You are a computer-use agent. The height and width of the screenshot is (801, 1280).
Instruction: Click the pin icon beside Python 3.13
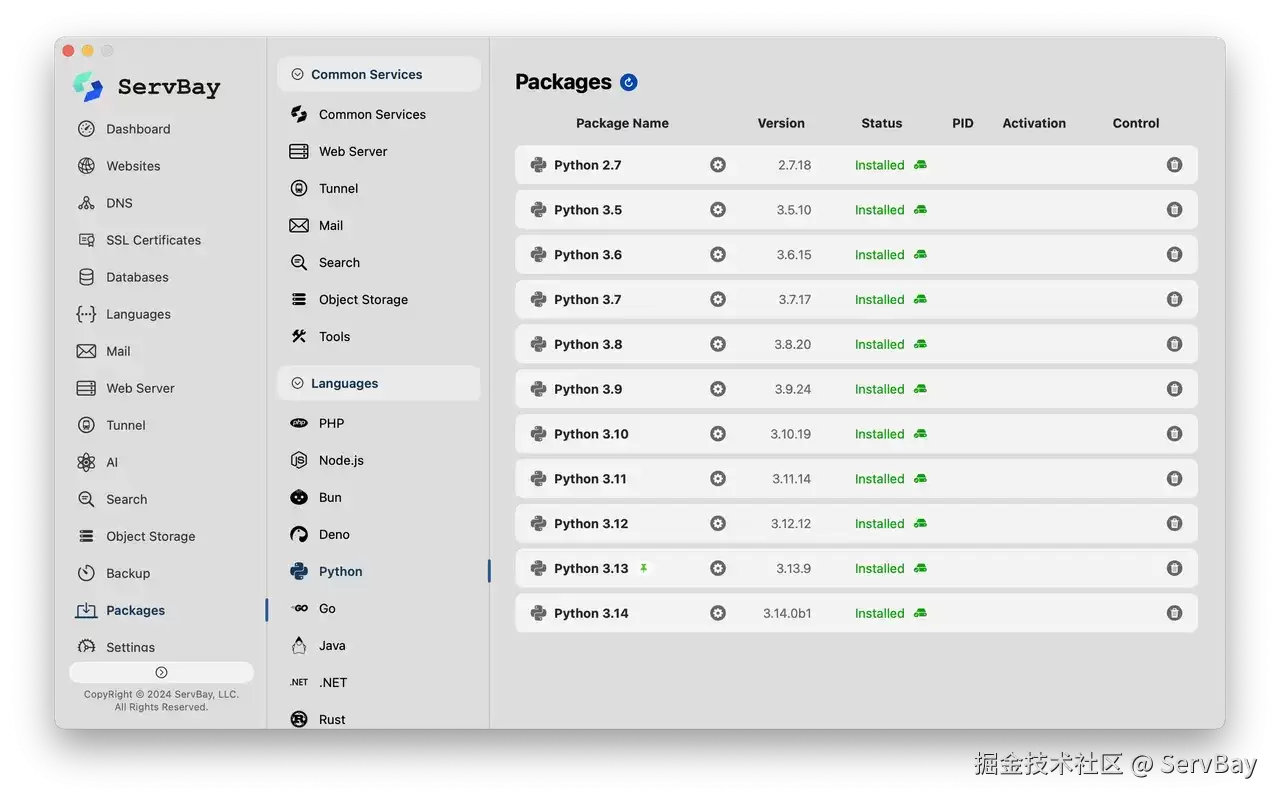[644, 568]
